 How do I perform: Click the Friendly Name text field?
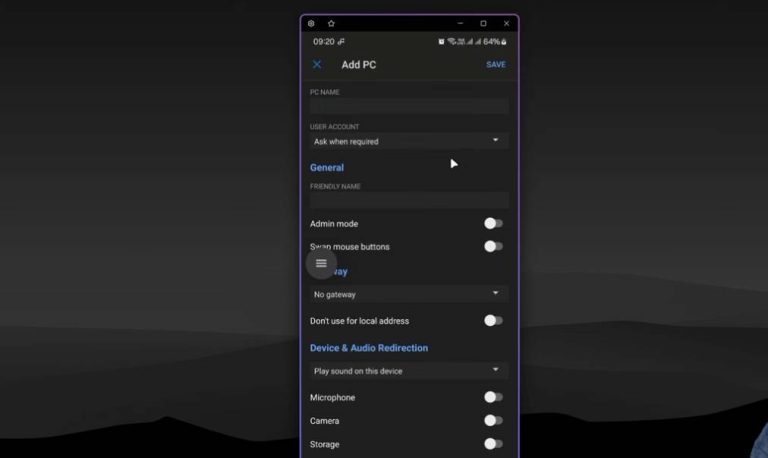[409, 200]
